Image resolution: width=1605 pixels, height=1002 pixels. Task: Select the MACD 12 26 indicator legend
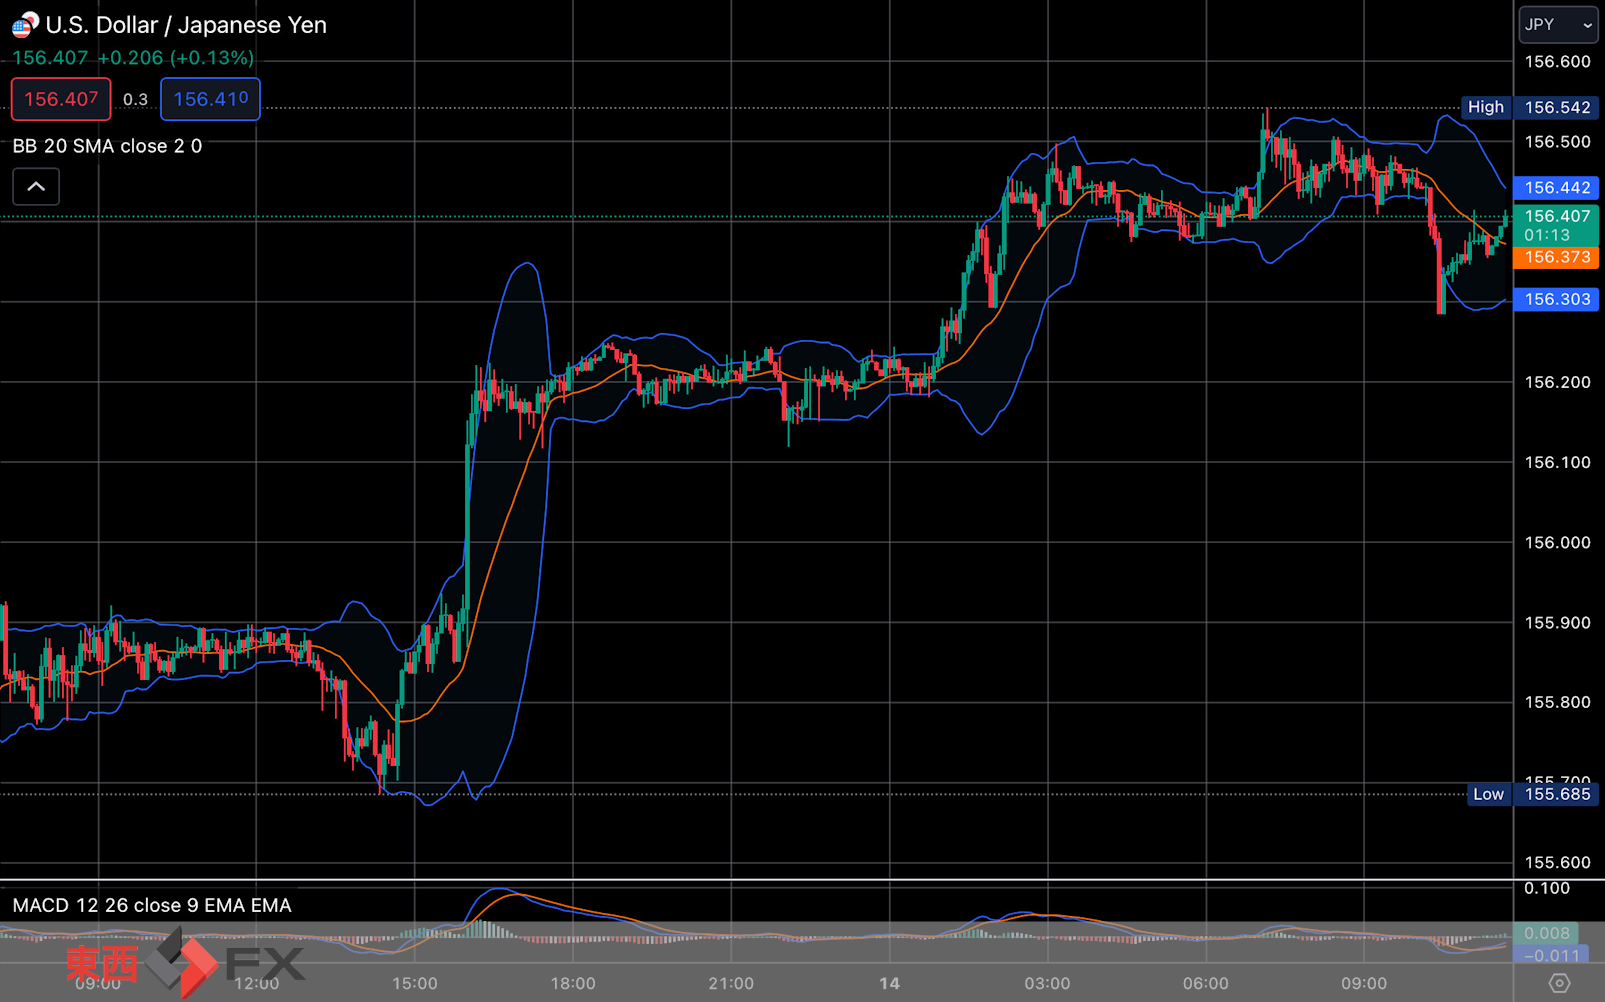(152, 905)
